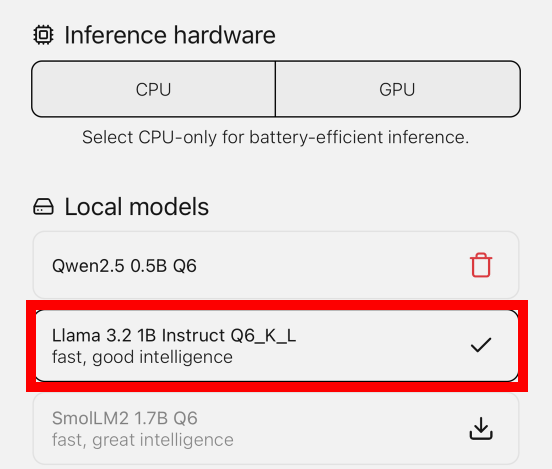Click the Llama 3.2 1B Instruct model name
Screen dimensions: 552x469
point(174,335)
